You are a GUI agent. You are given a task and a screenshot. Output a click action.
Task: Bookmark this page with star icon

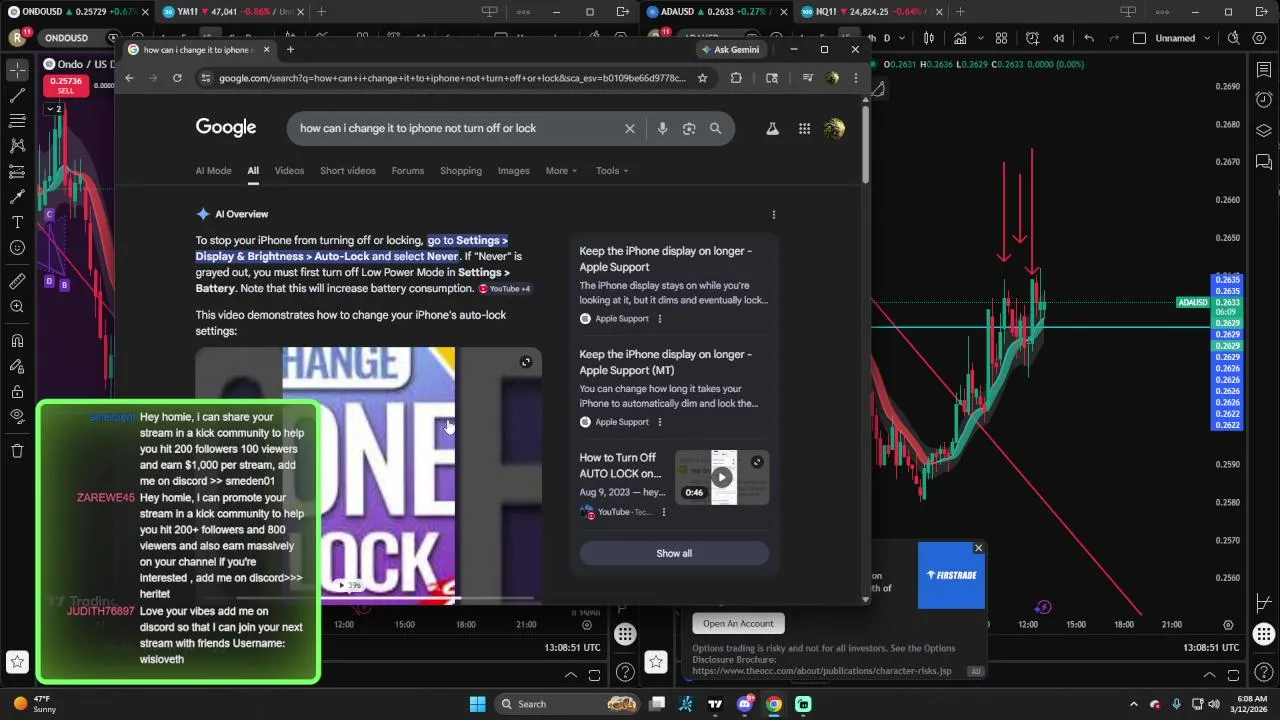point(702,78)
